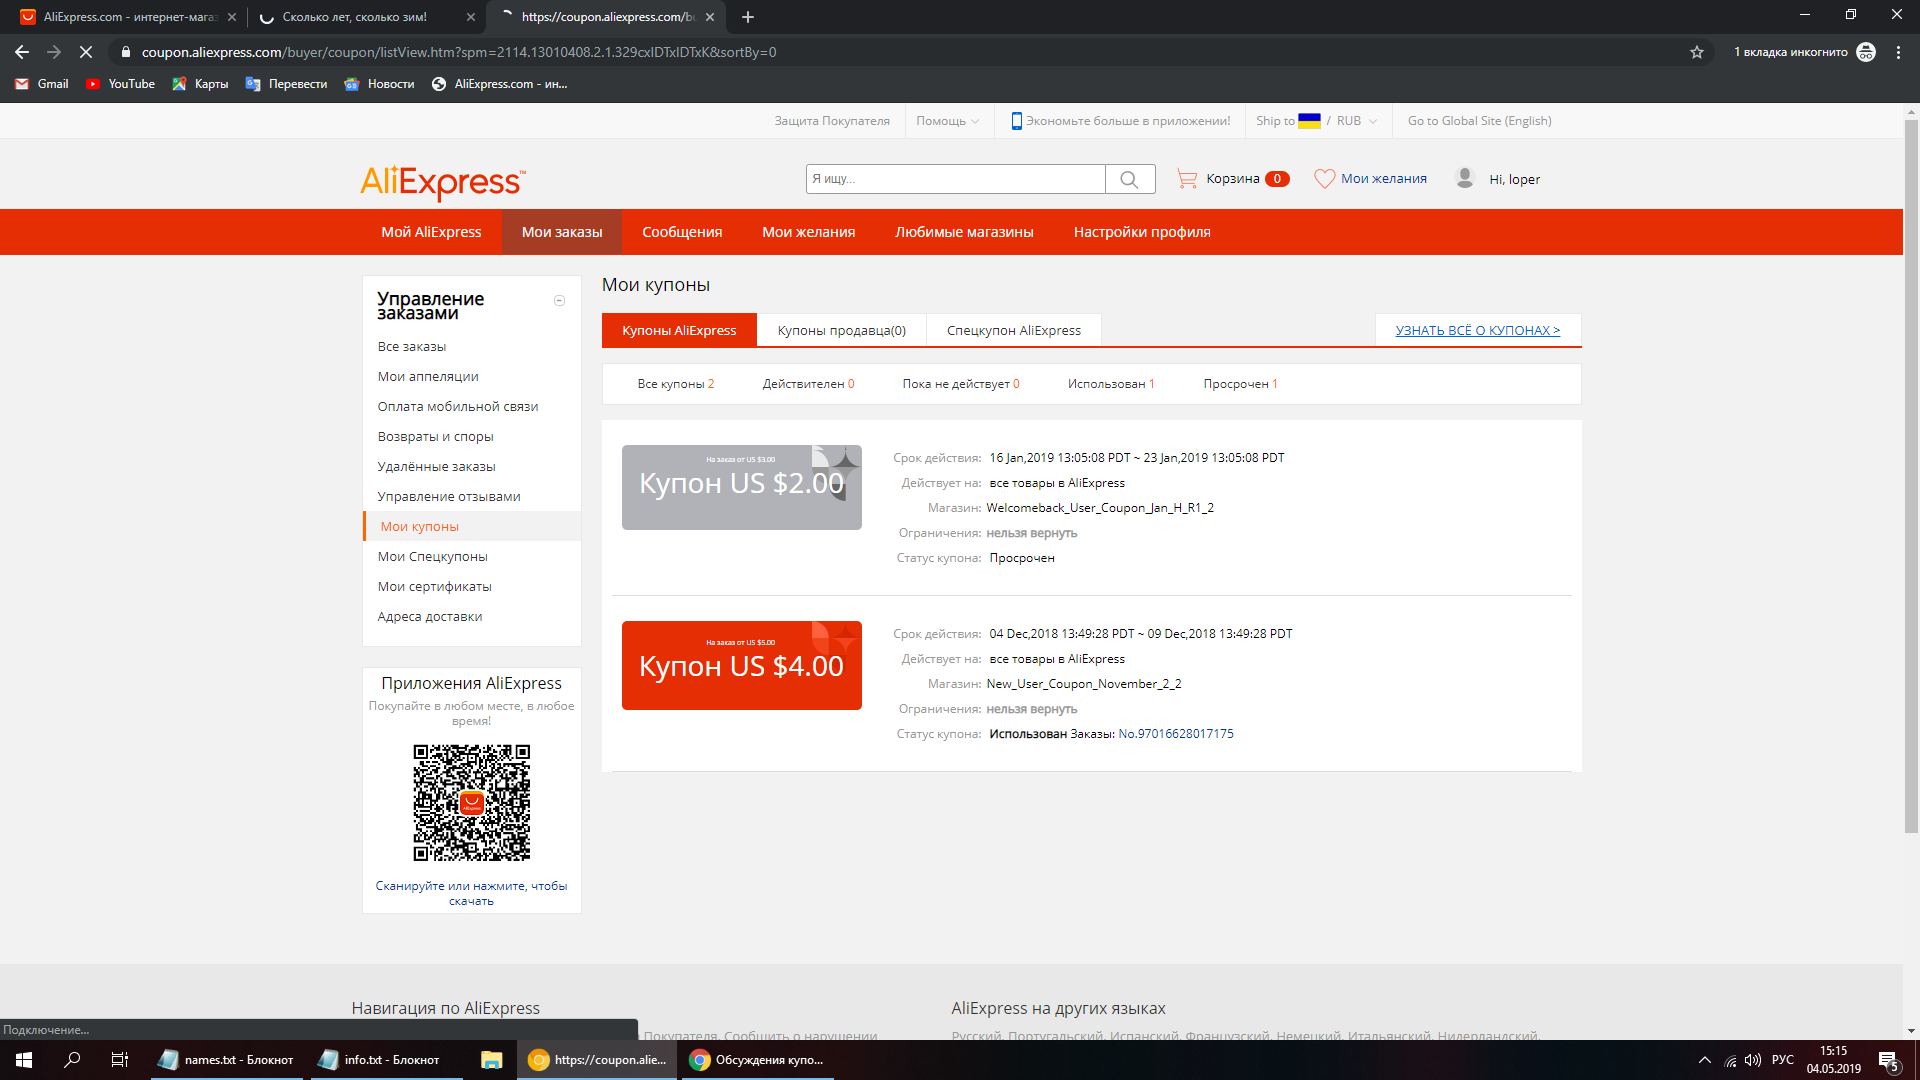Open Управление отзывами in sidebar

pos(449,497)
